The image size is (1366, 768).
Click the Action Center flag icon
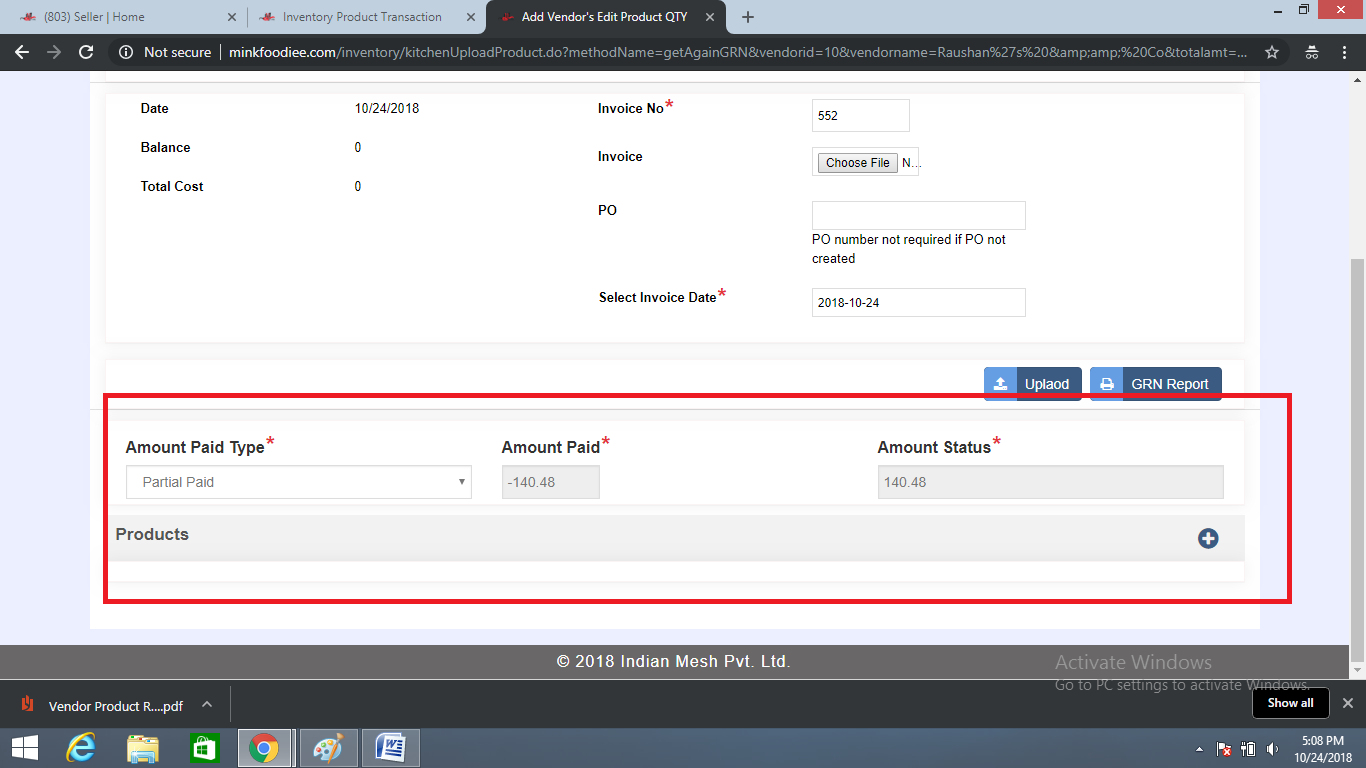pyautogui.click(x=1223, y=749)
